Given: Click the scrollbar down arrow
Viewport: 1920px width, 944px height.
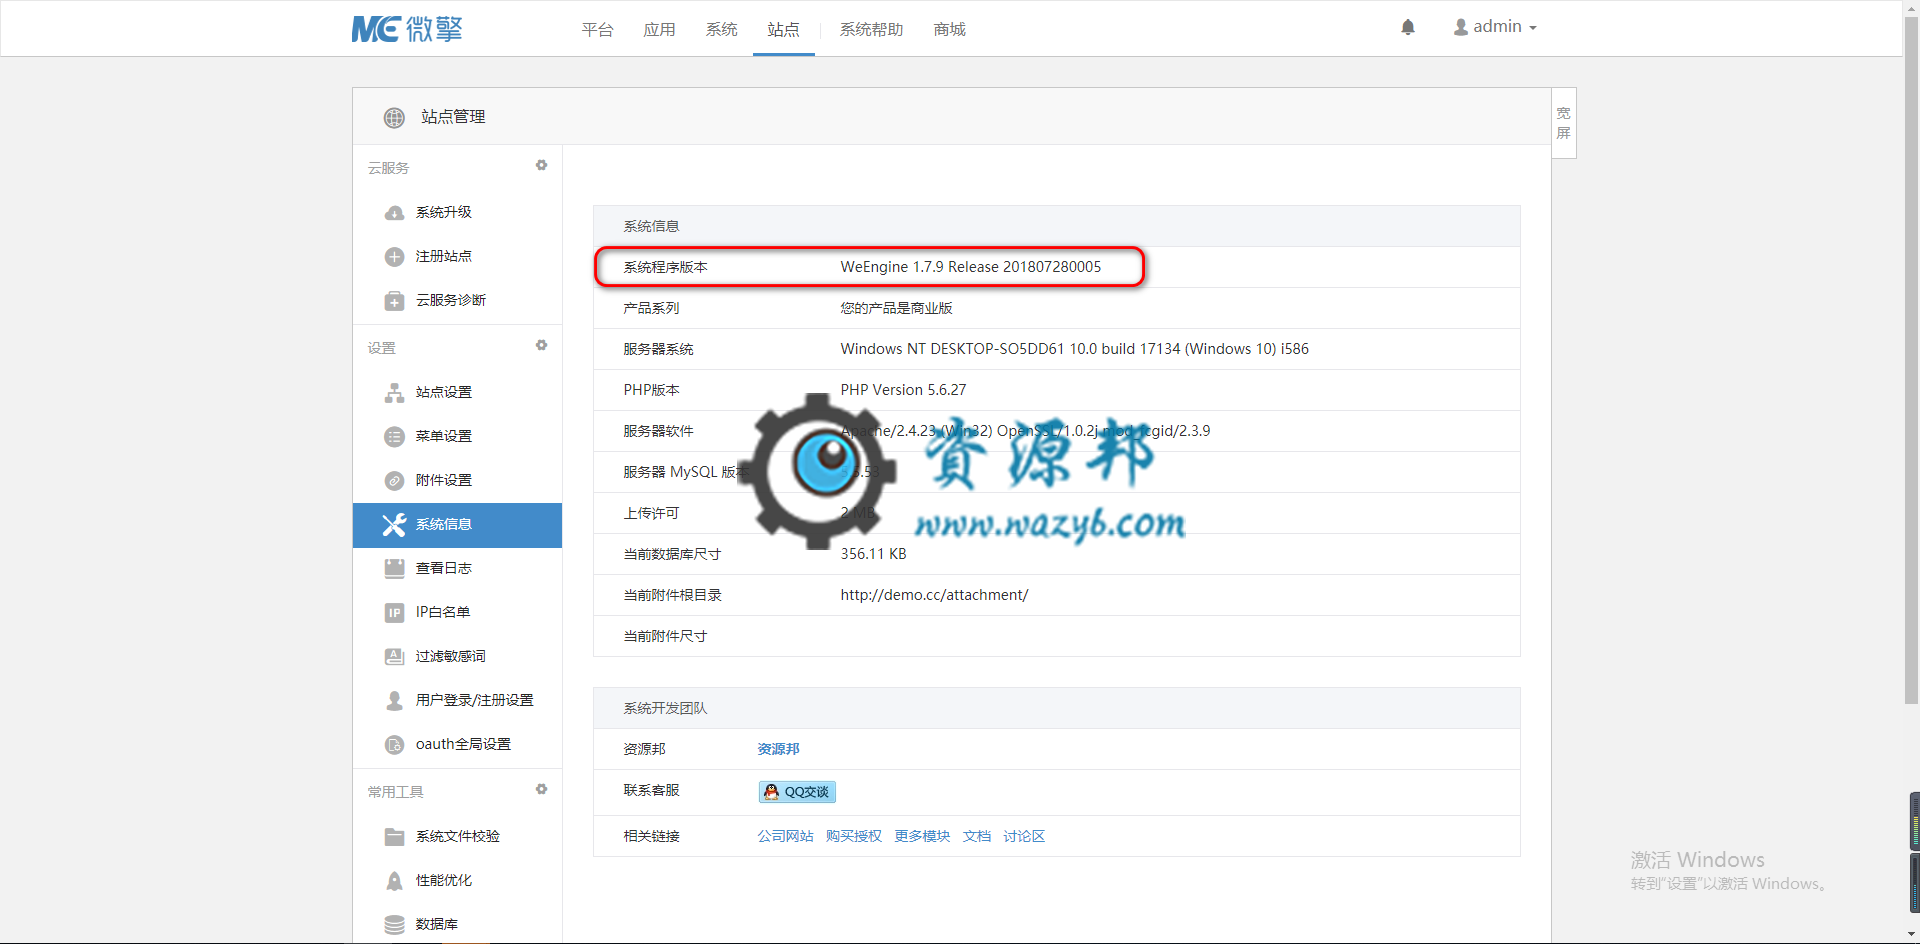Looking at the screenshot, I should point(1911,935).
